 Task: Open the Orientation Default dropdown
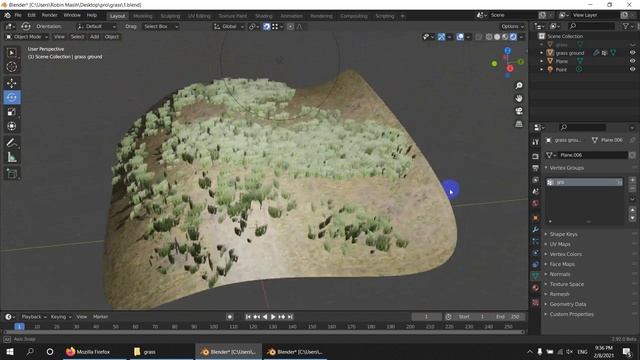click(x=96, y=27)
